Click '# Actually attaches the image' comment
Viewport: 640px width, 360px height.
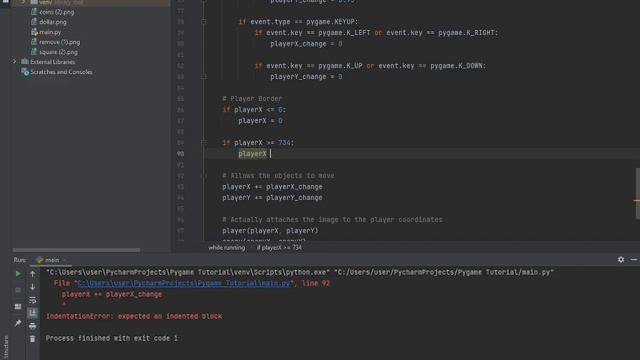click(332, 220)
